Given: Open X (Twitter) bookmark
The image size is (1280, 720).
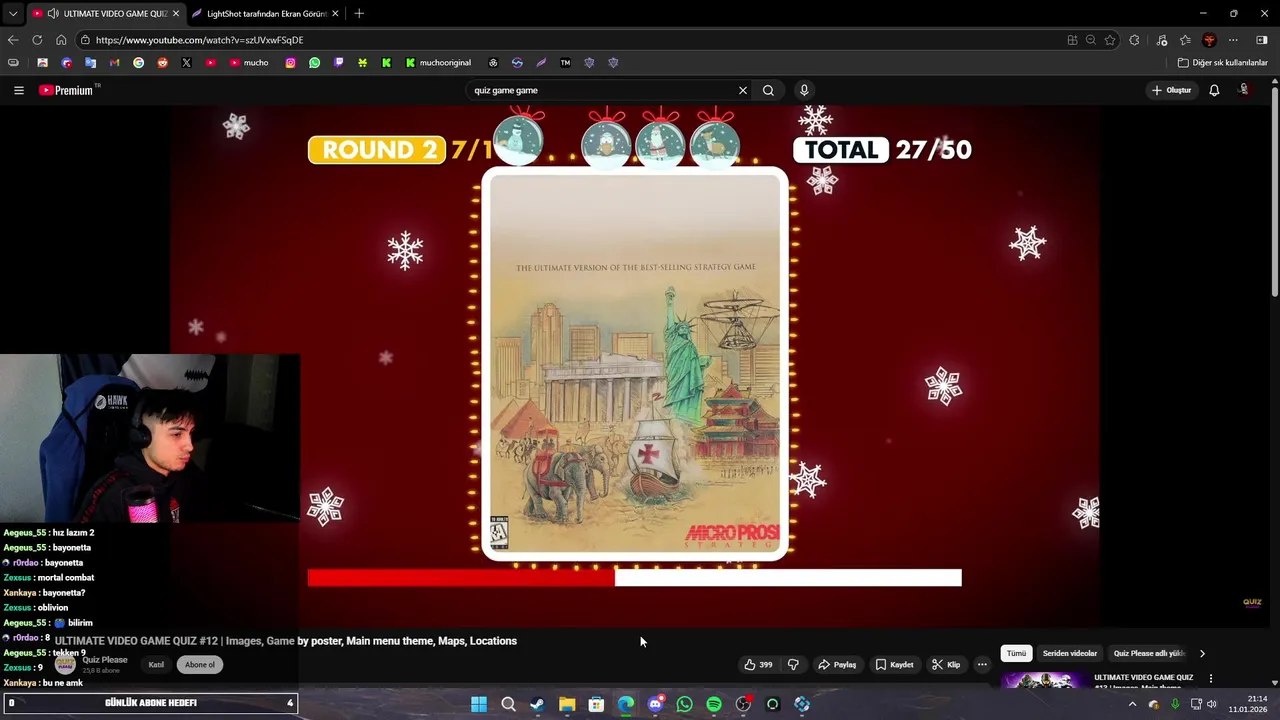Looking at the screenshot, I should tap(186, 62).
